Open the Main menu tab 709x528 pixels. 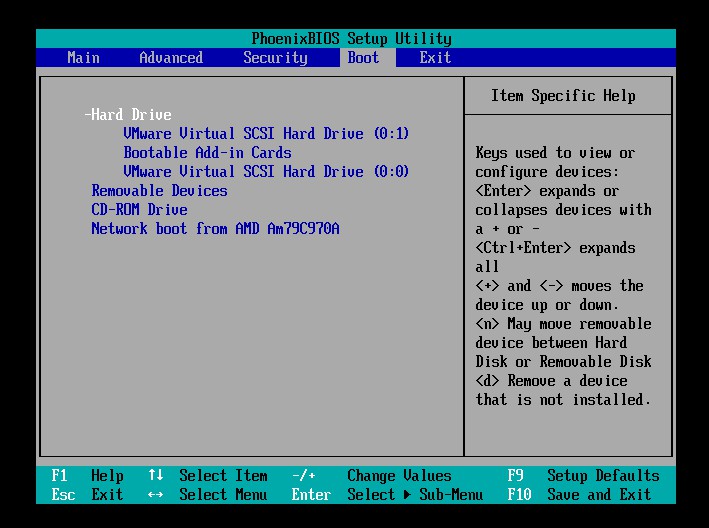point(84,58)
